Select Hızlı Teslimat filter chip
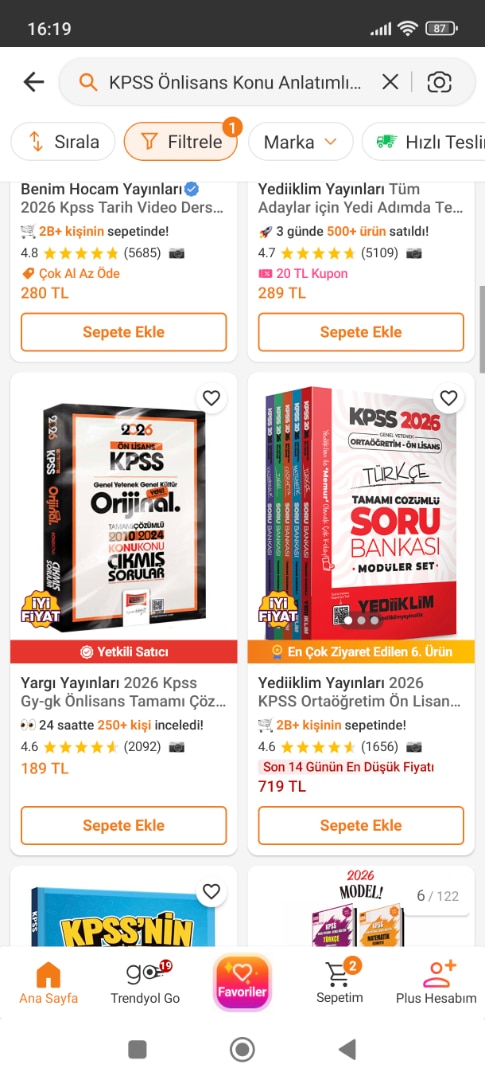This screenshot has height=1080, width=485. pos(423,142)
